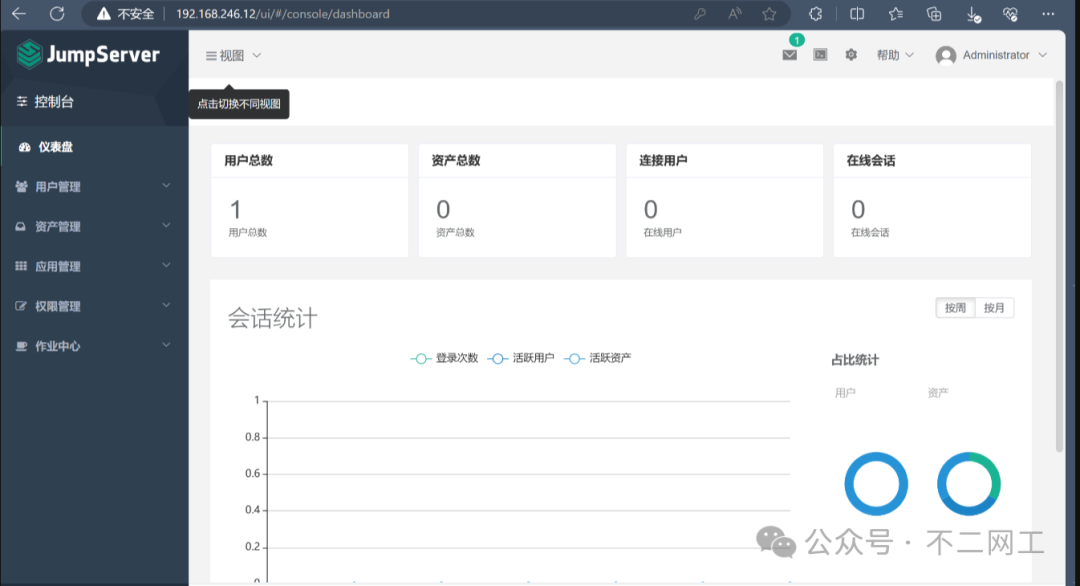Switch the chart to 按月 view
1080x586 pixels.
tap(994, 308)
